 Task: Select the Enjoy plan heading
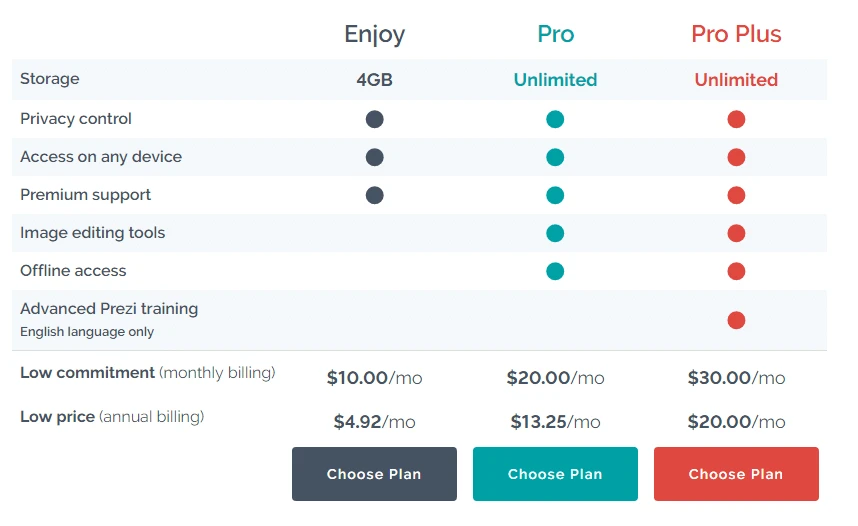point(374,35)
